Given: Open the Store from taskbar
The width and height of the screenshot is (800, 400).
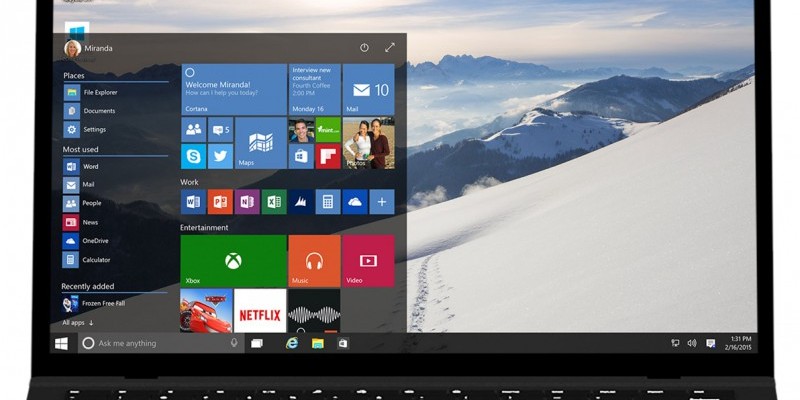Looking at the screenshot, I should point(343,343).
